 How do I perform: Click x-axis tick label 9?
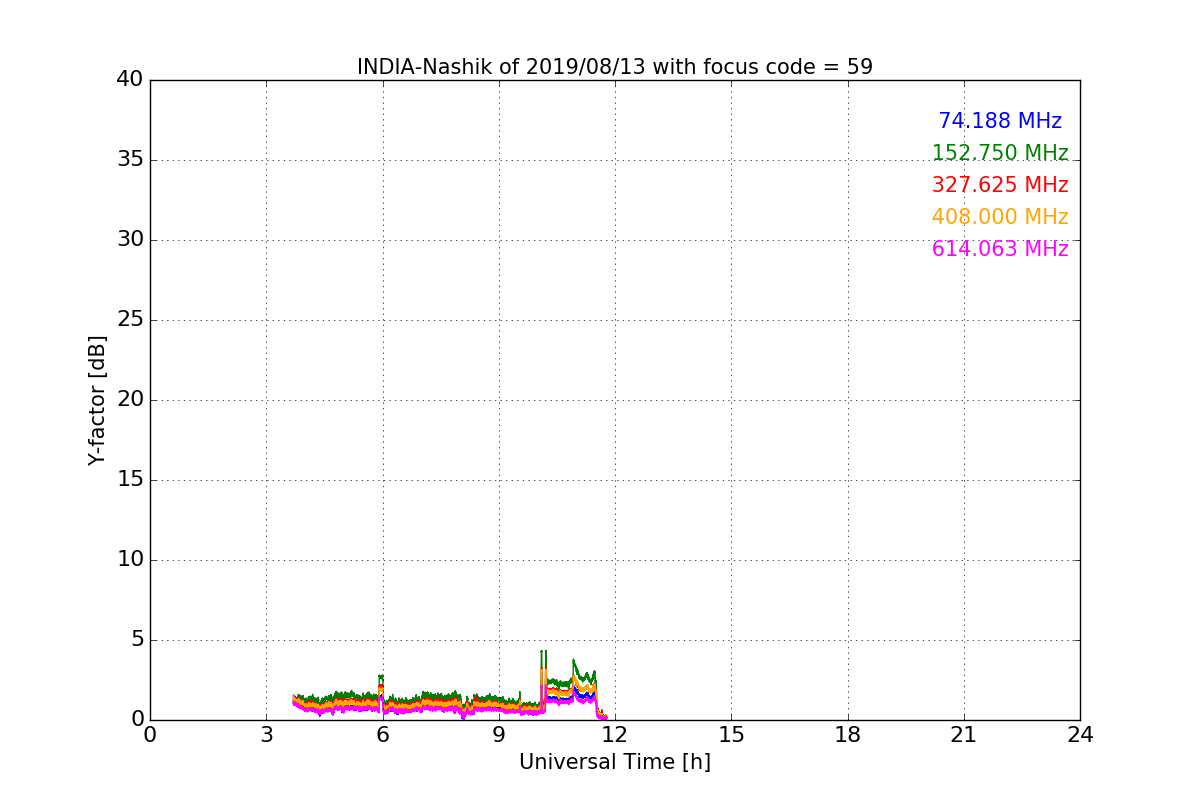point(499,735)
